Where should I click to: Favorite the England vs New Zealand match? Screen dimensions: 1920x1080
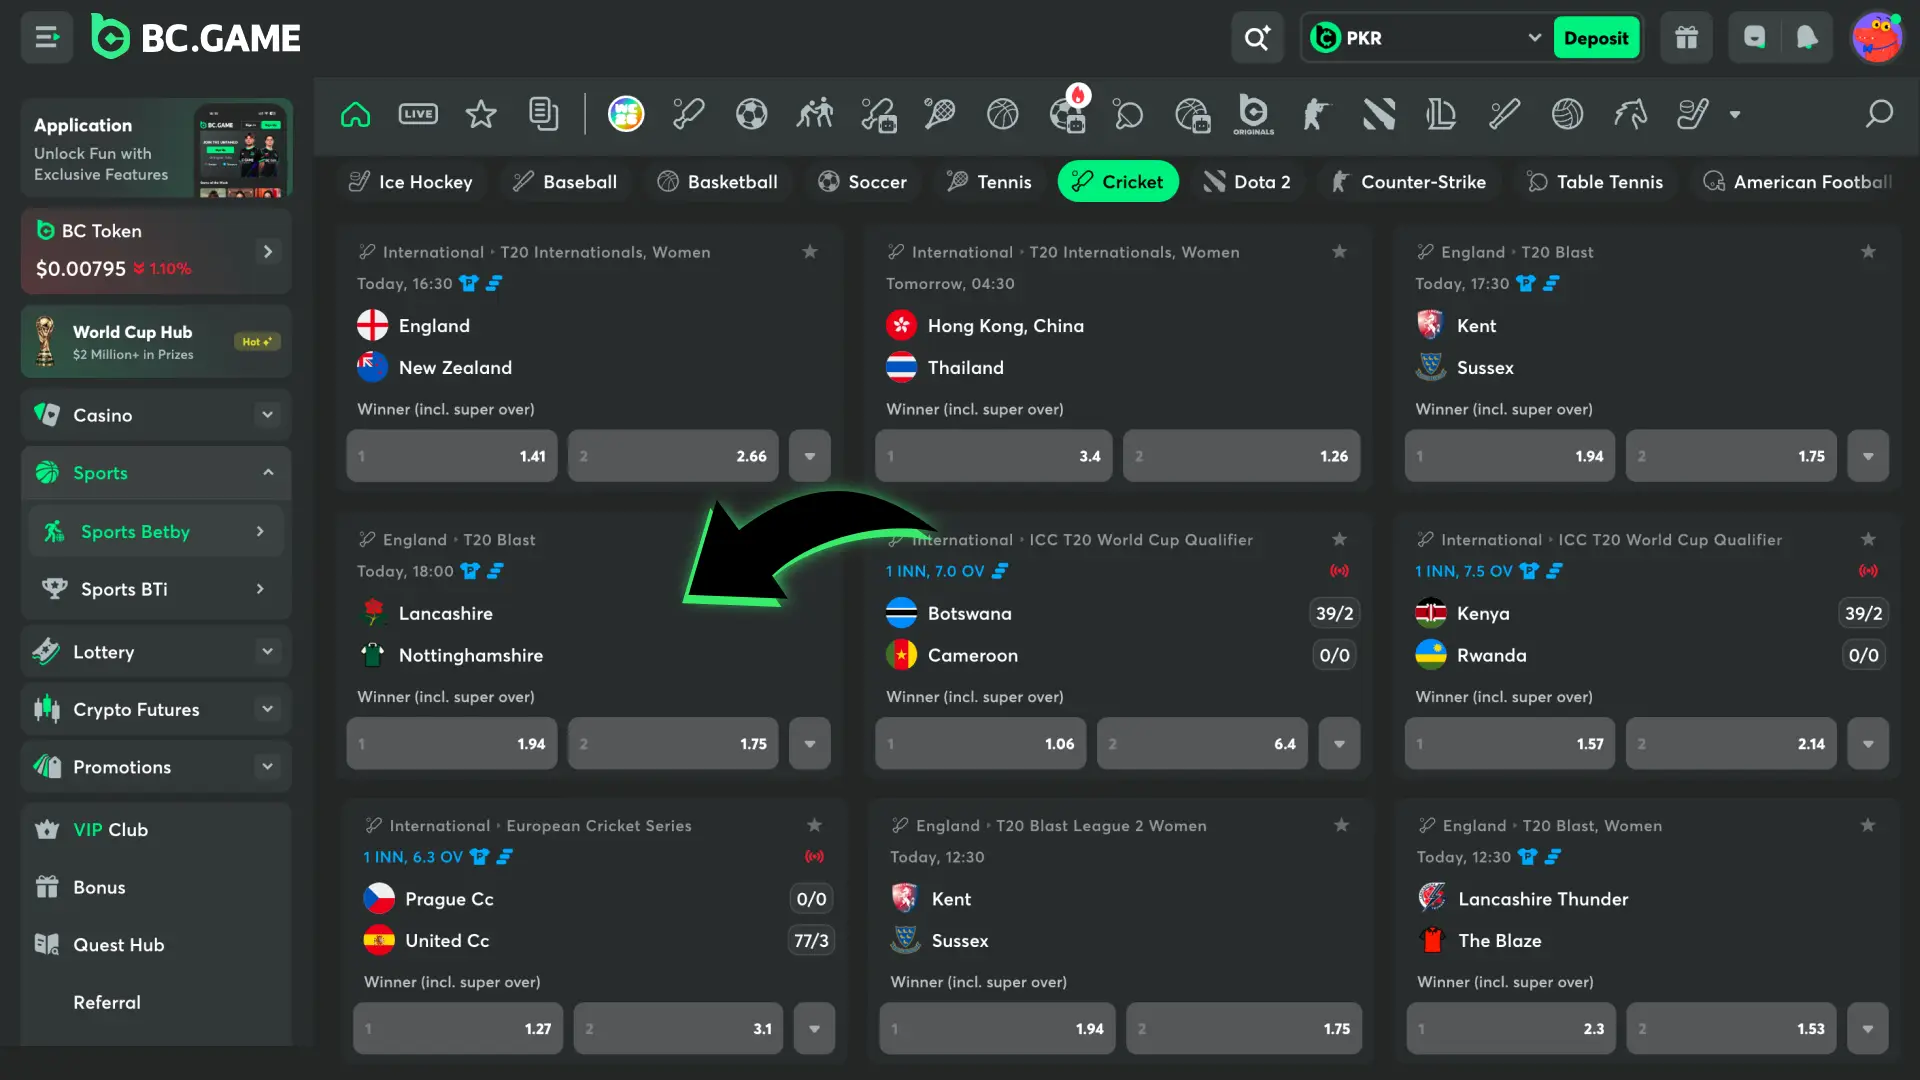click(810, 252)
